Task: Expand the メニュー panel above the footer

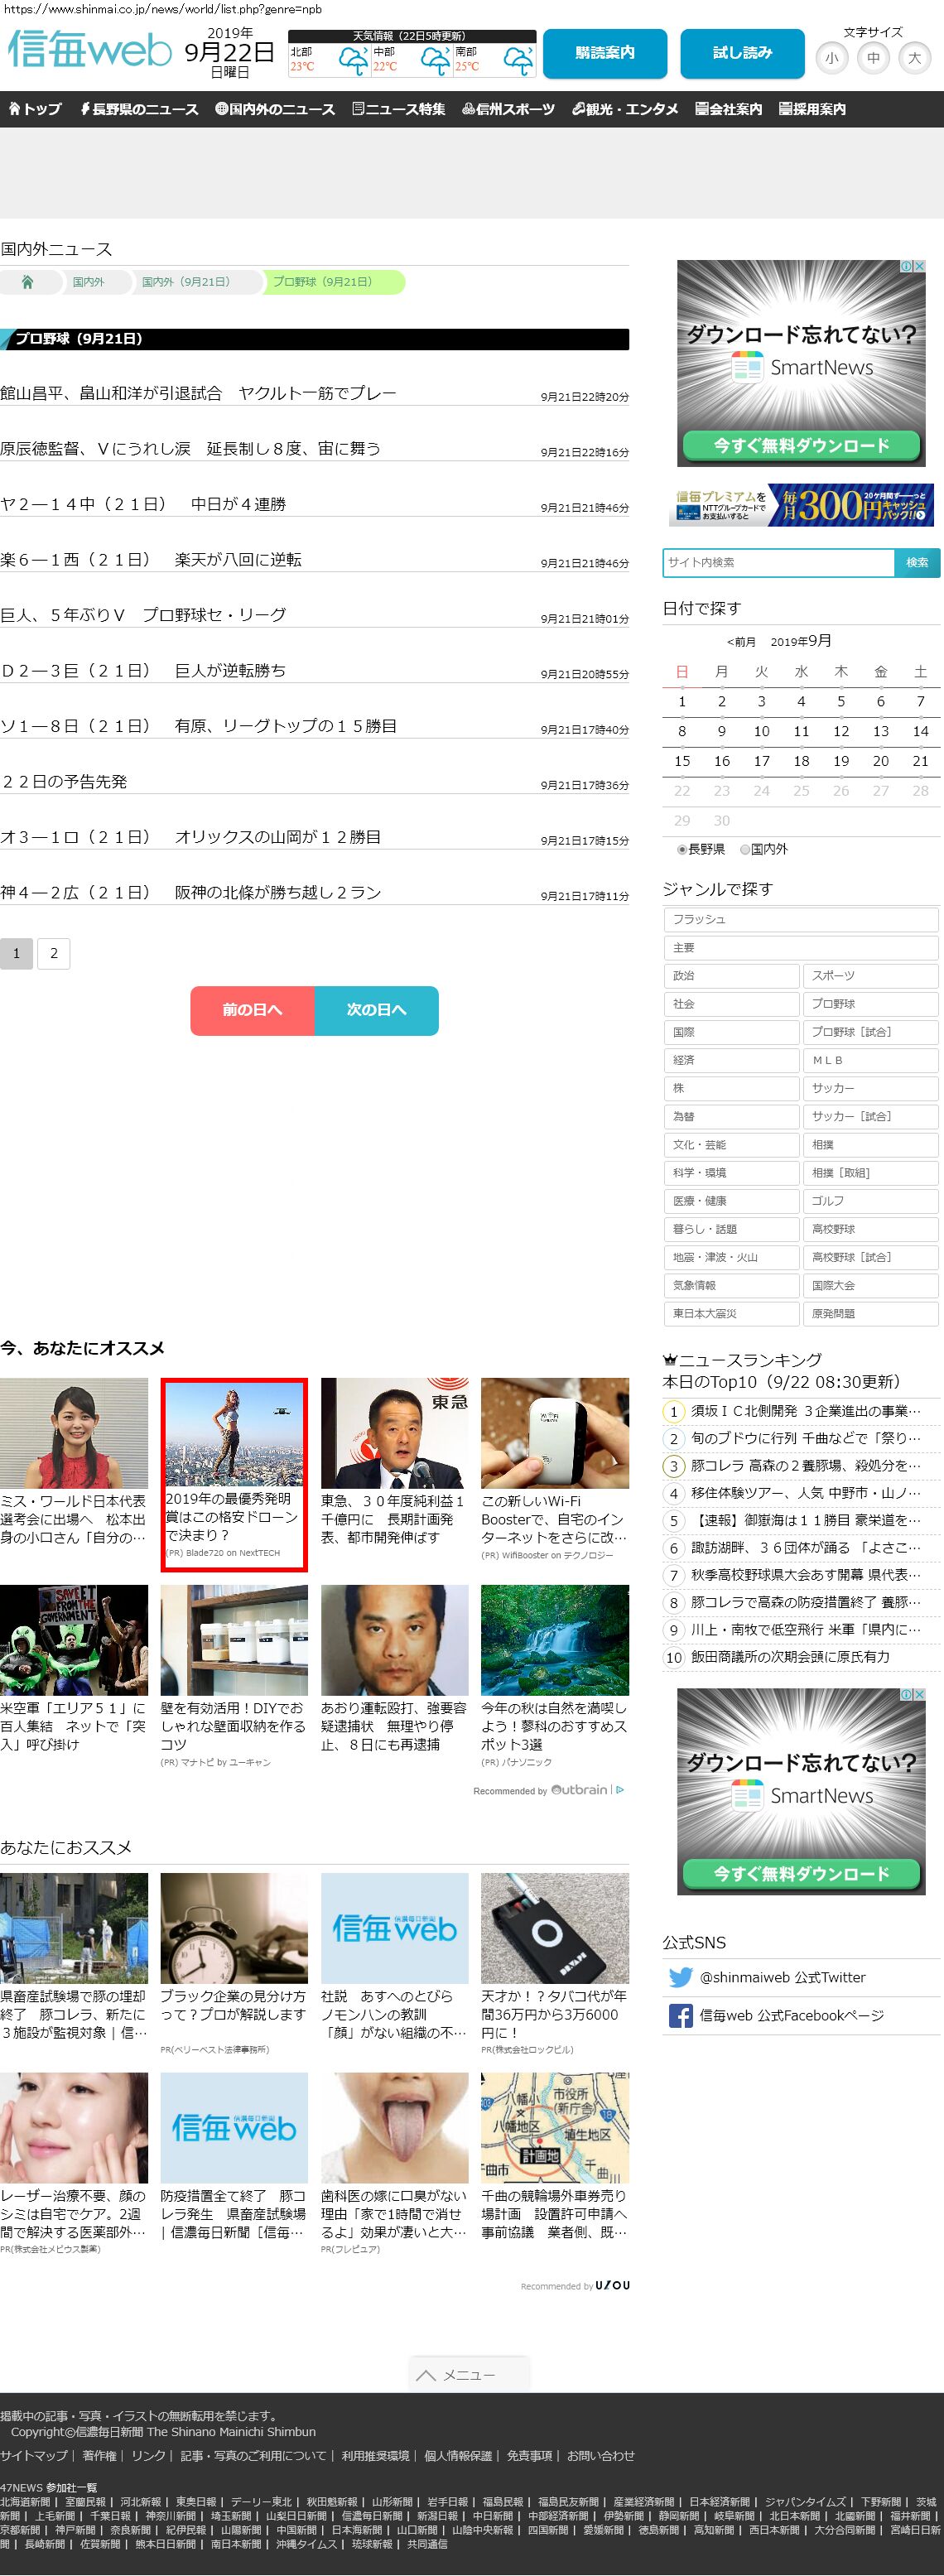Action: 468,2374
